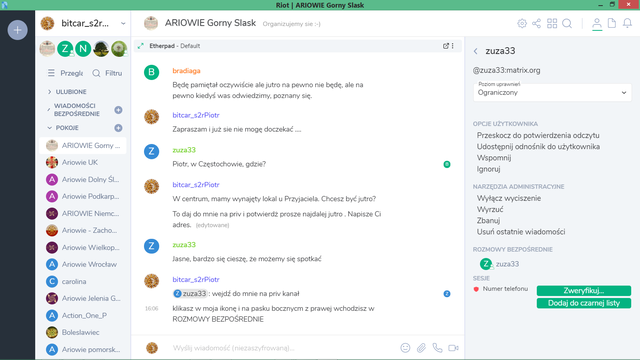This screenshot has height=360, width=640.
Task: Click Usuń ostatnie wiadomości
Action: tap(521, 231)
